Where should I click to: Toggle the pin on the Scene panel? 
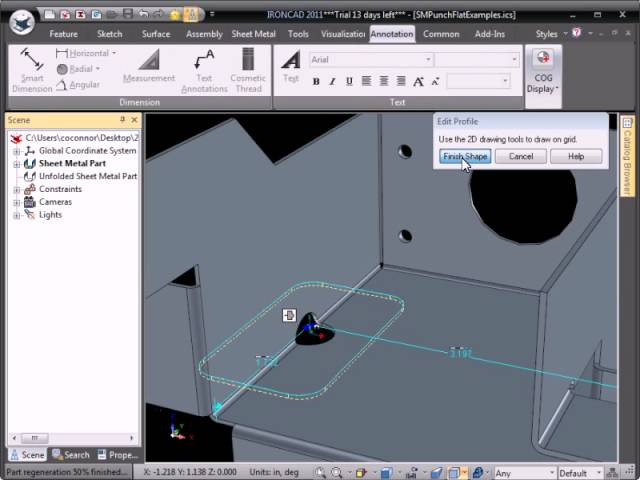[x=122, y=120]
